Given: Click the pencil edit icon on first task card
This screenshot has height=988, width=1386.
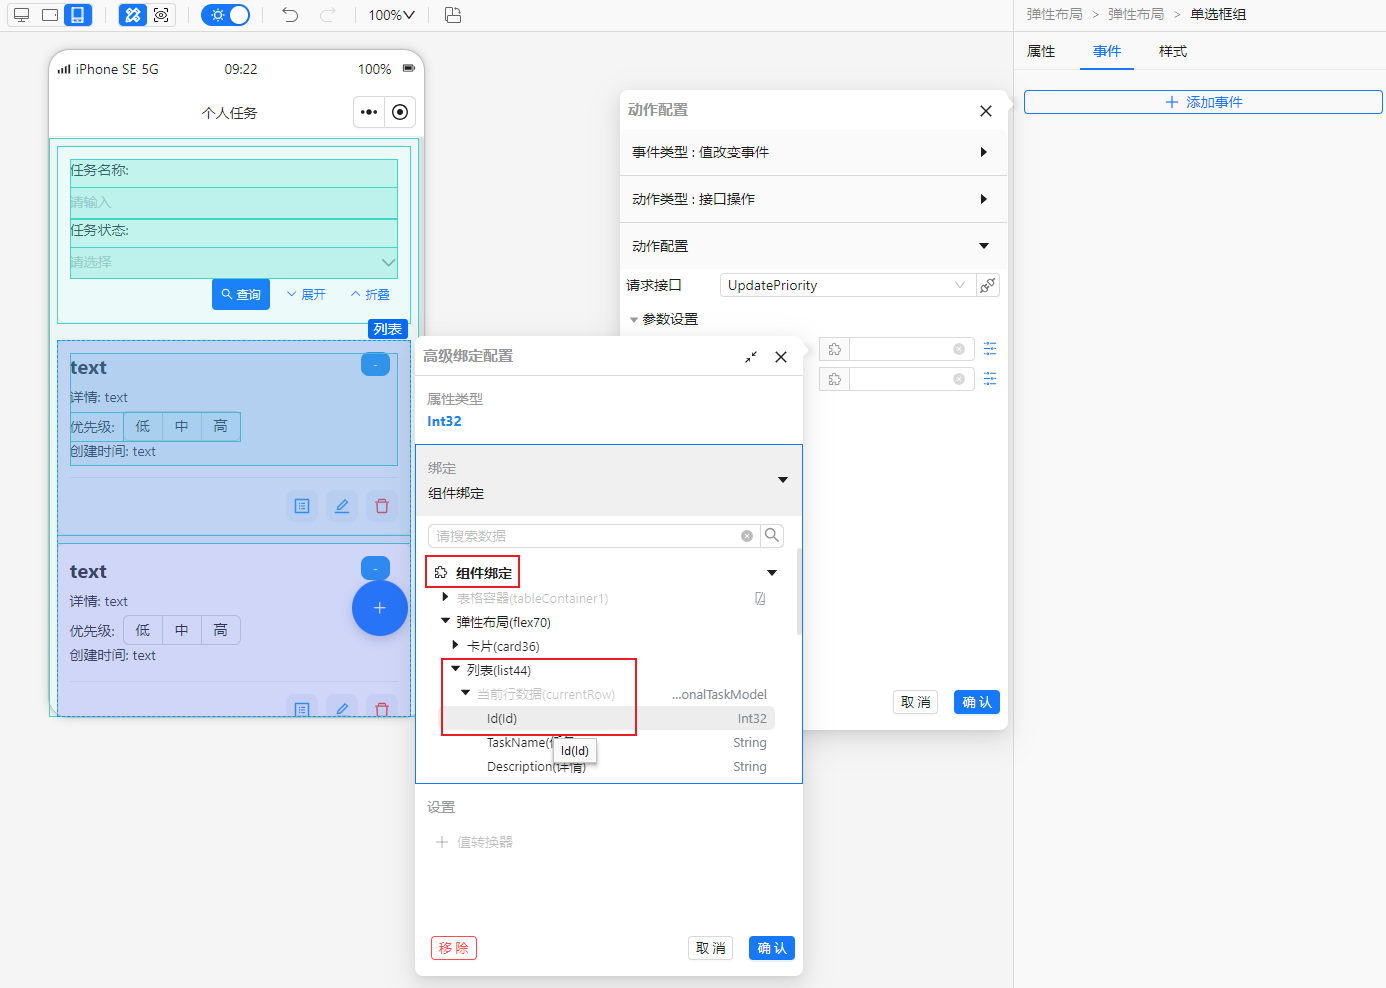Looking at the screenshot, I should (342, 506).
